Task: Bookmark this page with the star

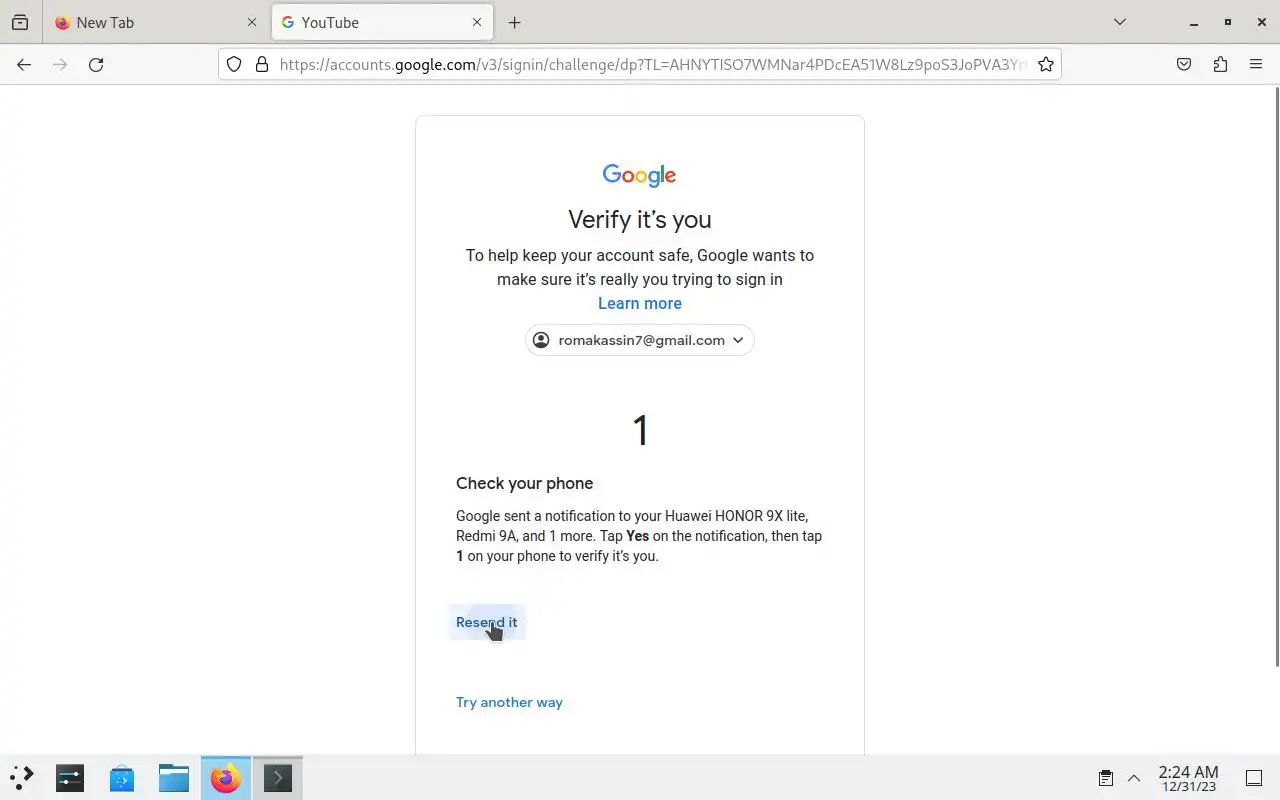Action: point(1046,64)
